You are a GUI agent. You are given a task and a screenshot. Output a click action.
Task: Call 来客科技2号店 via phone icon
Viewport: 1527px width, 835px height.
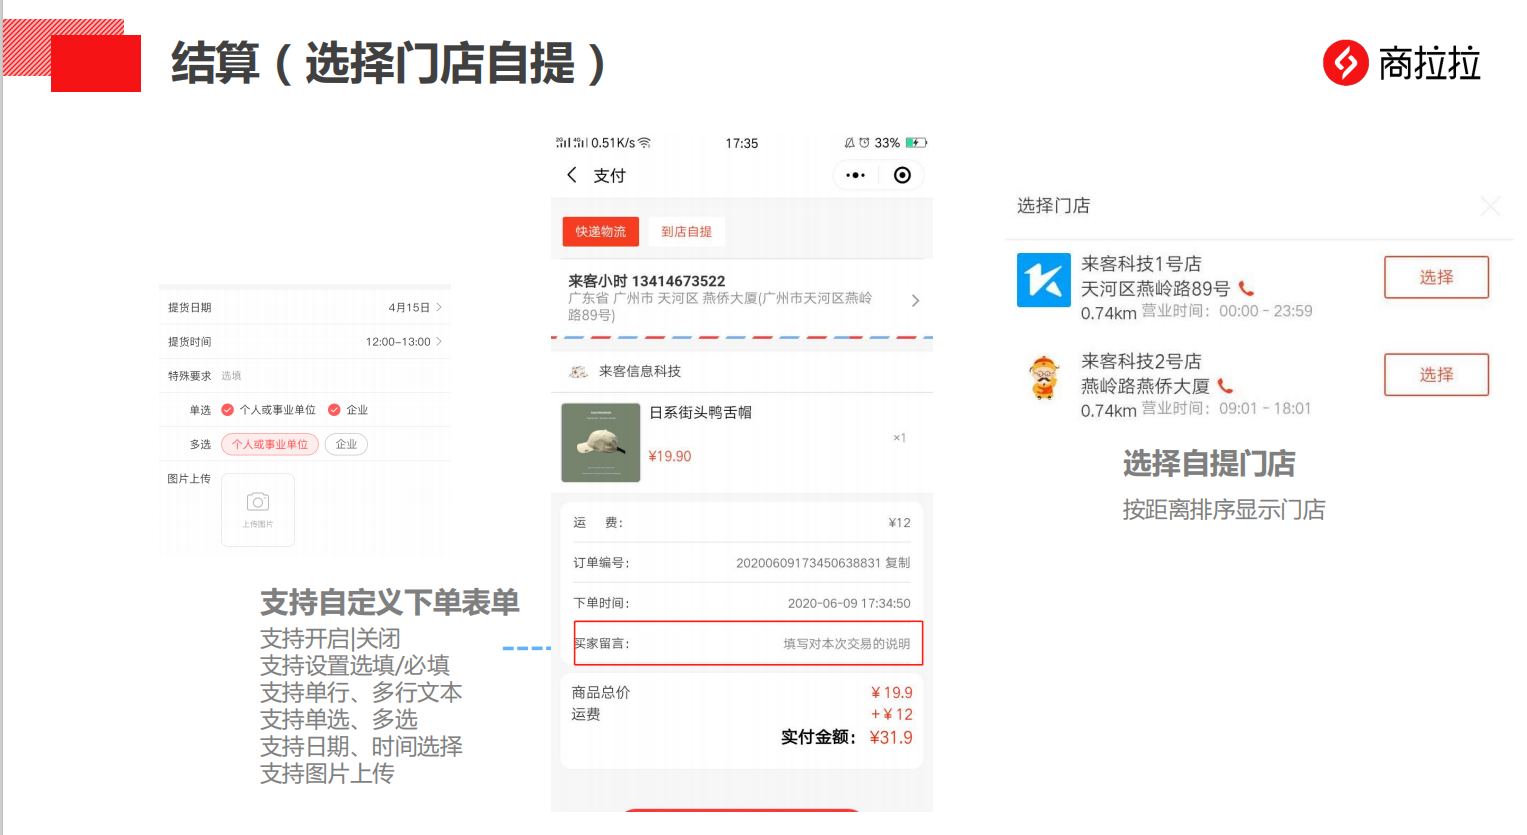point(1225,386)
